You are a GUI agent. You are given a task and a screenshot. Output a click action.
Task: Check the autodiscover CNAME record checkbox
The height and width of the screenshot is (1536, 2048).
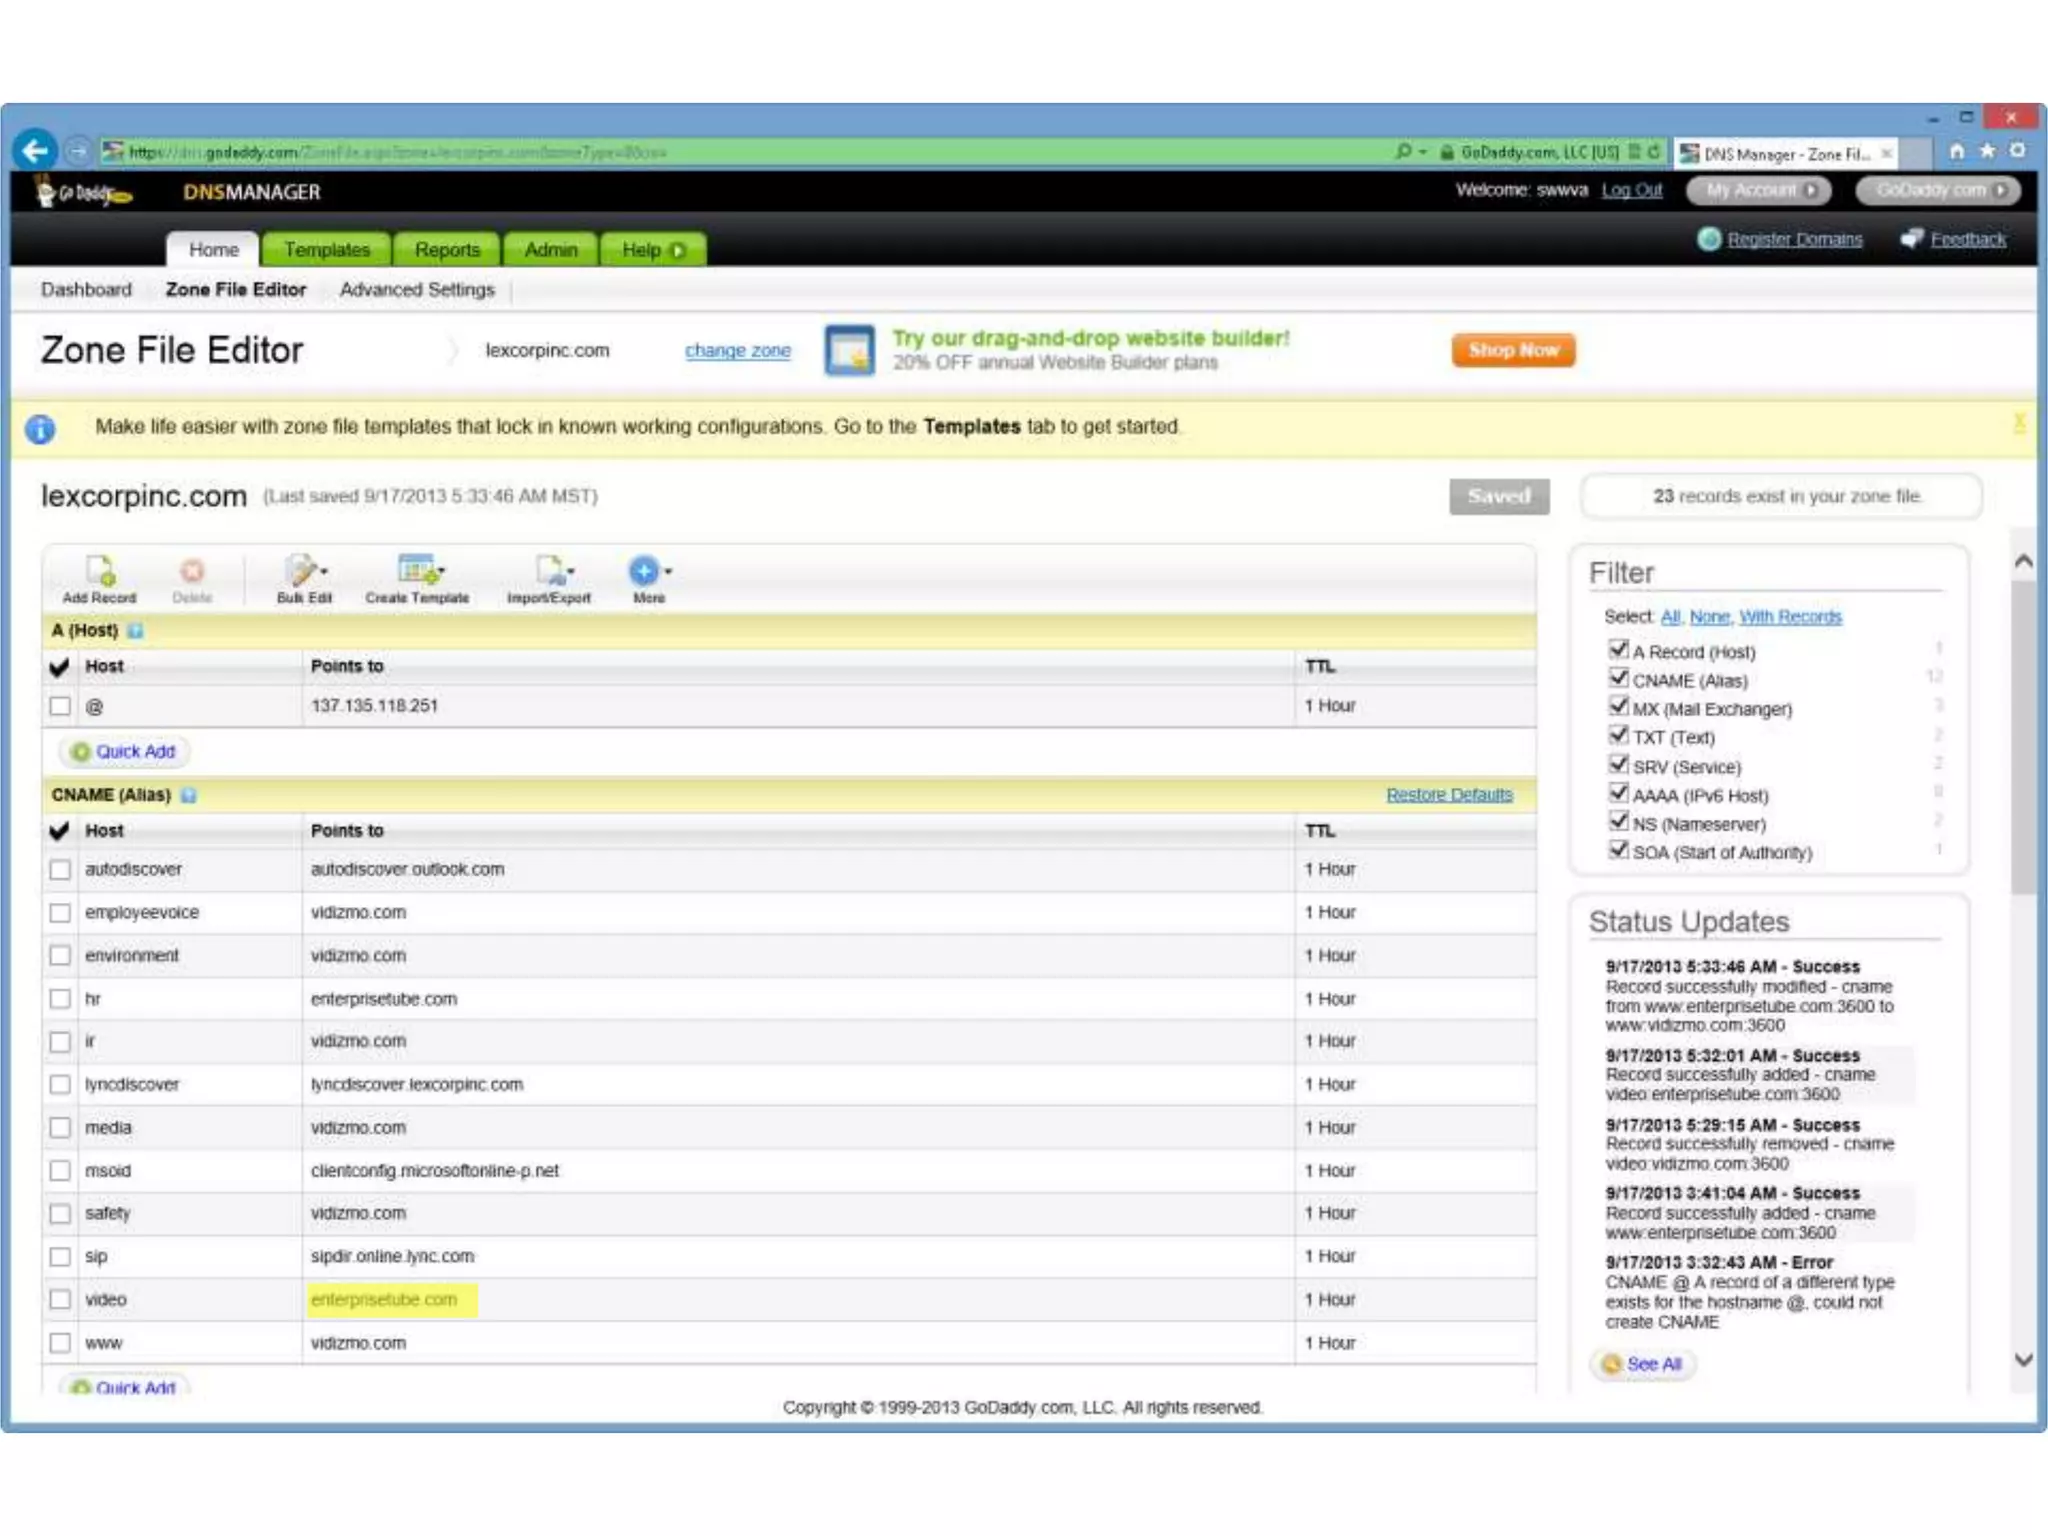(x=60, y=870)
